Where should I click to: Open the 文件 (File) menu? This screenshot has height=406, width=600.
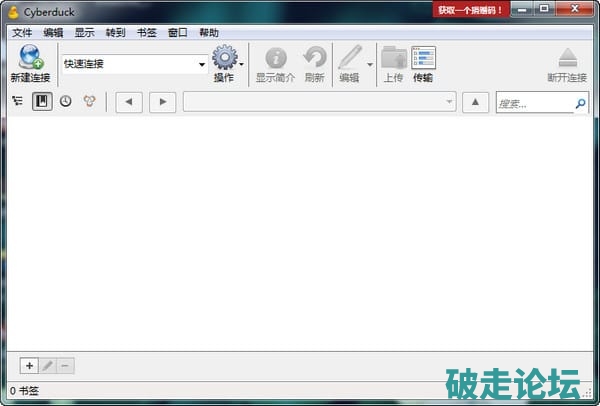click(22, 32)
